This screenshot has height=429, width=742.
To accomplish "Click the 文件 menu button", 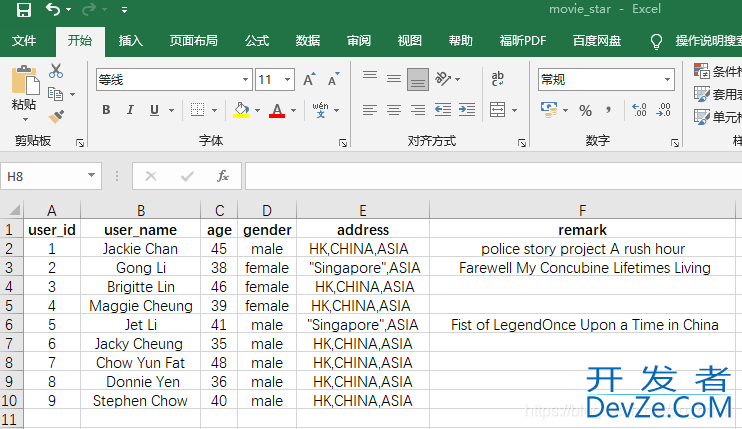I will coord(24,41).
